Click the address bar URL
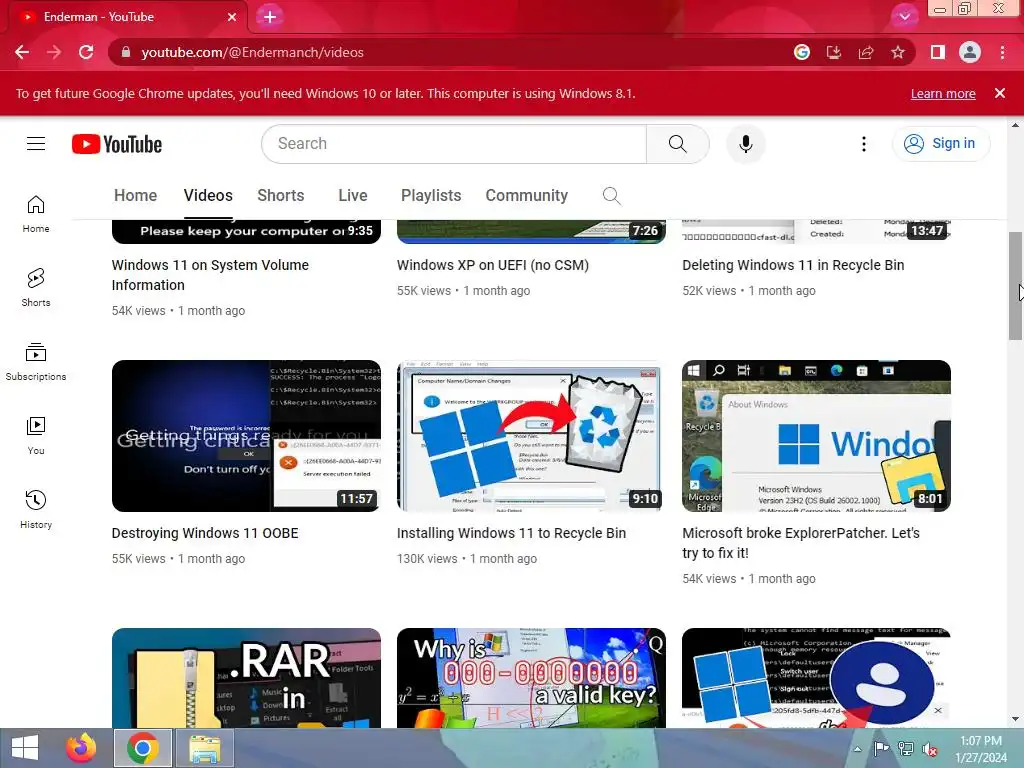 coord(252,52)
